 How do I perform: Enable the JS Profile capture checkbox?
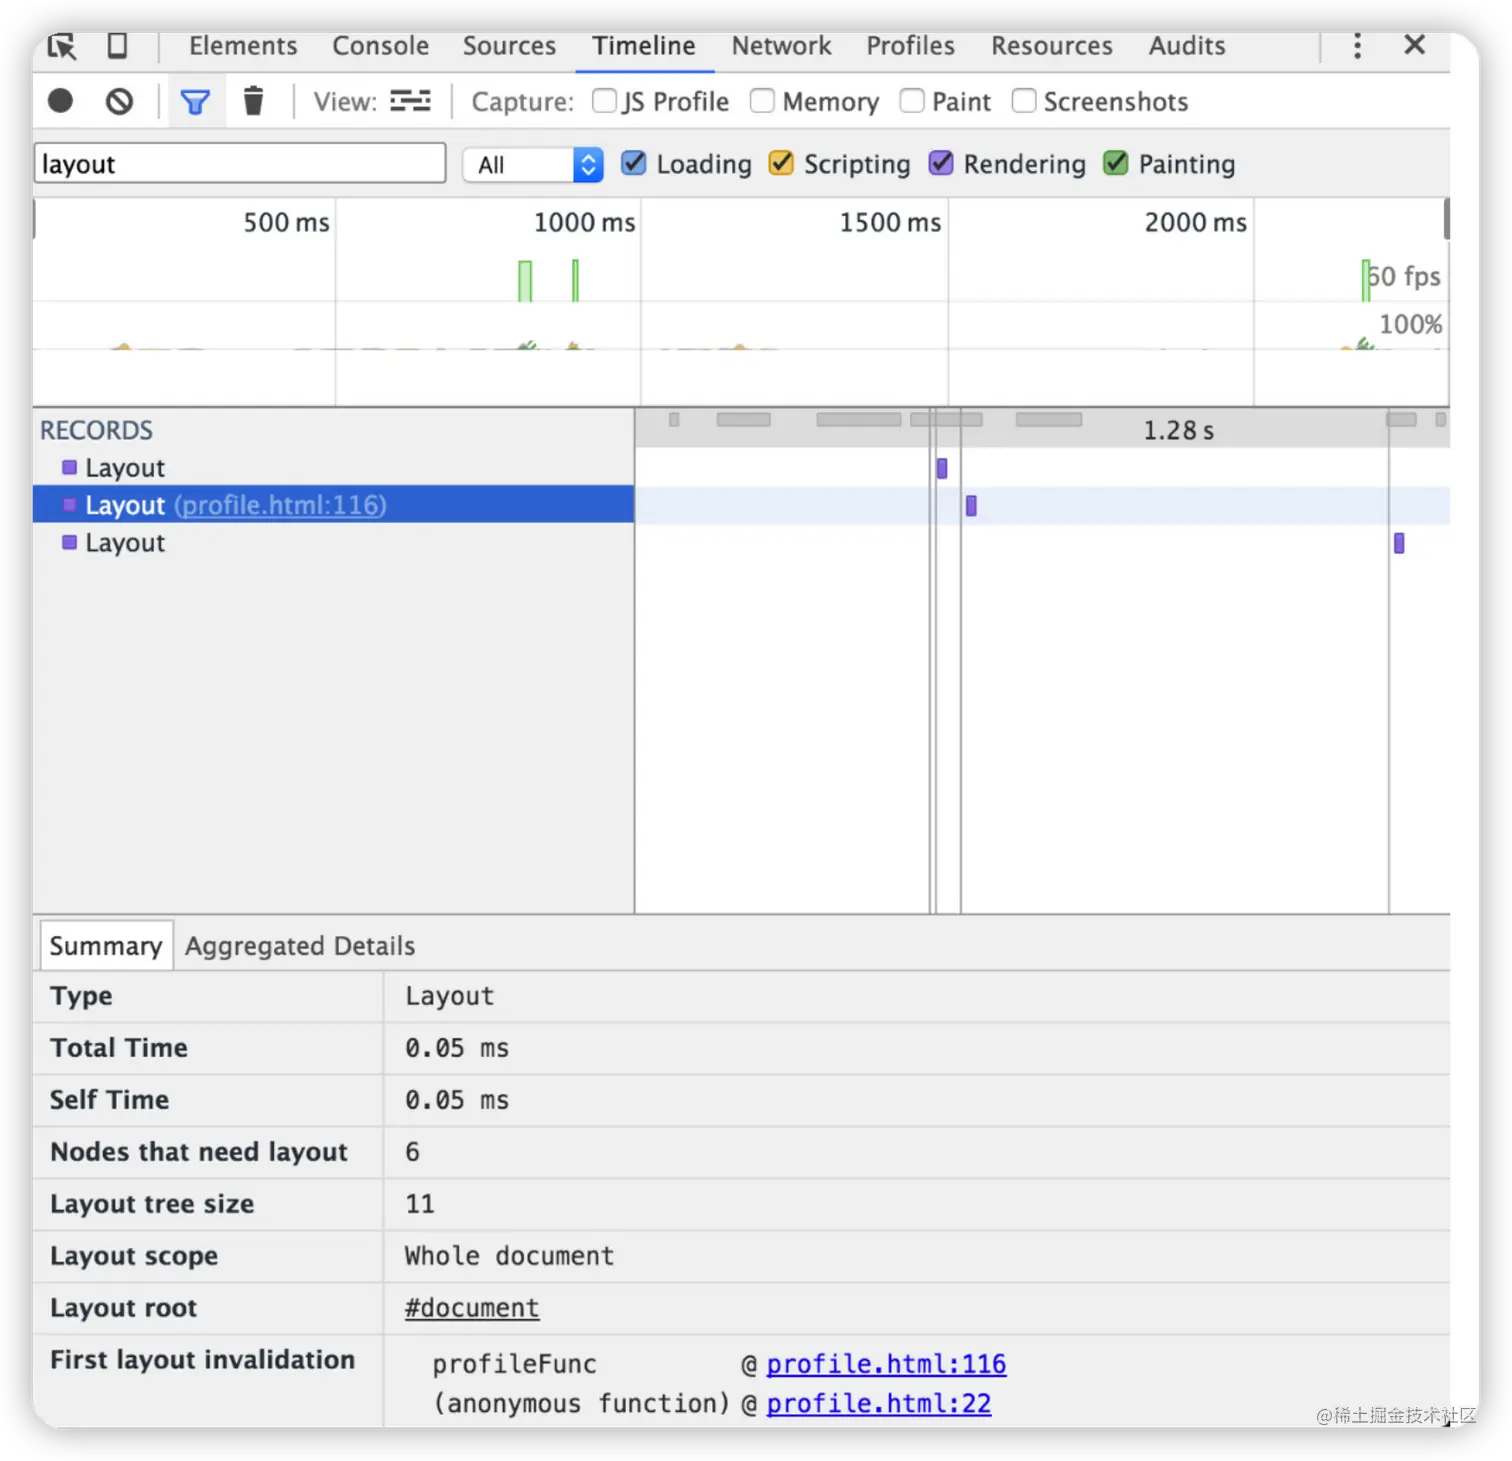coord(605,101)
